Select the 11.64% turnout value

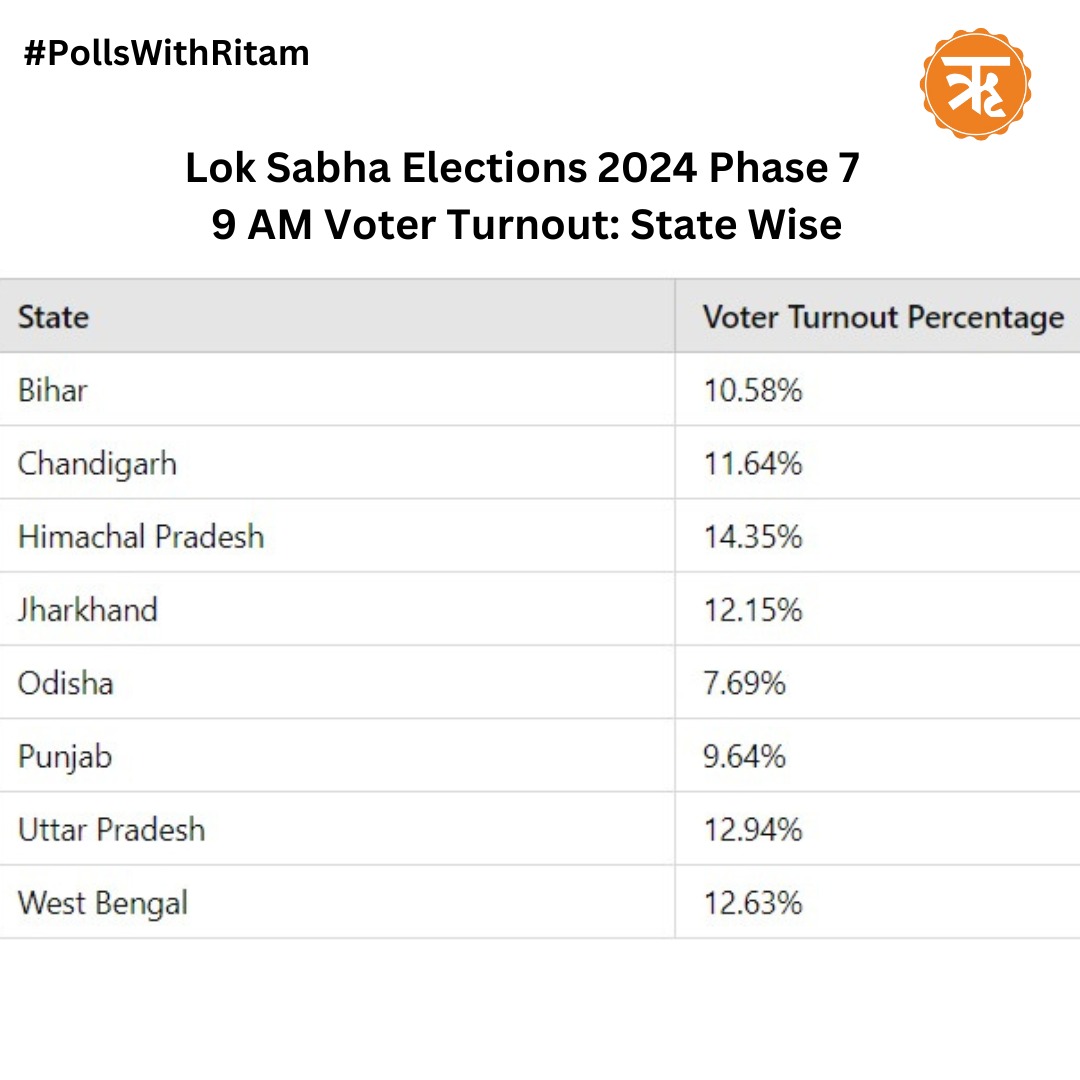click(753, 464)
